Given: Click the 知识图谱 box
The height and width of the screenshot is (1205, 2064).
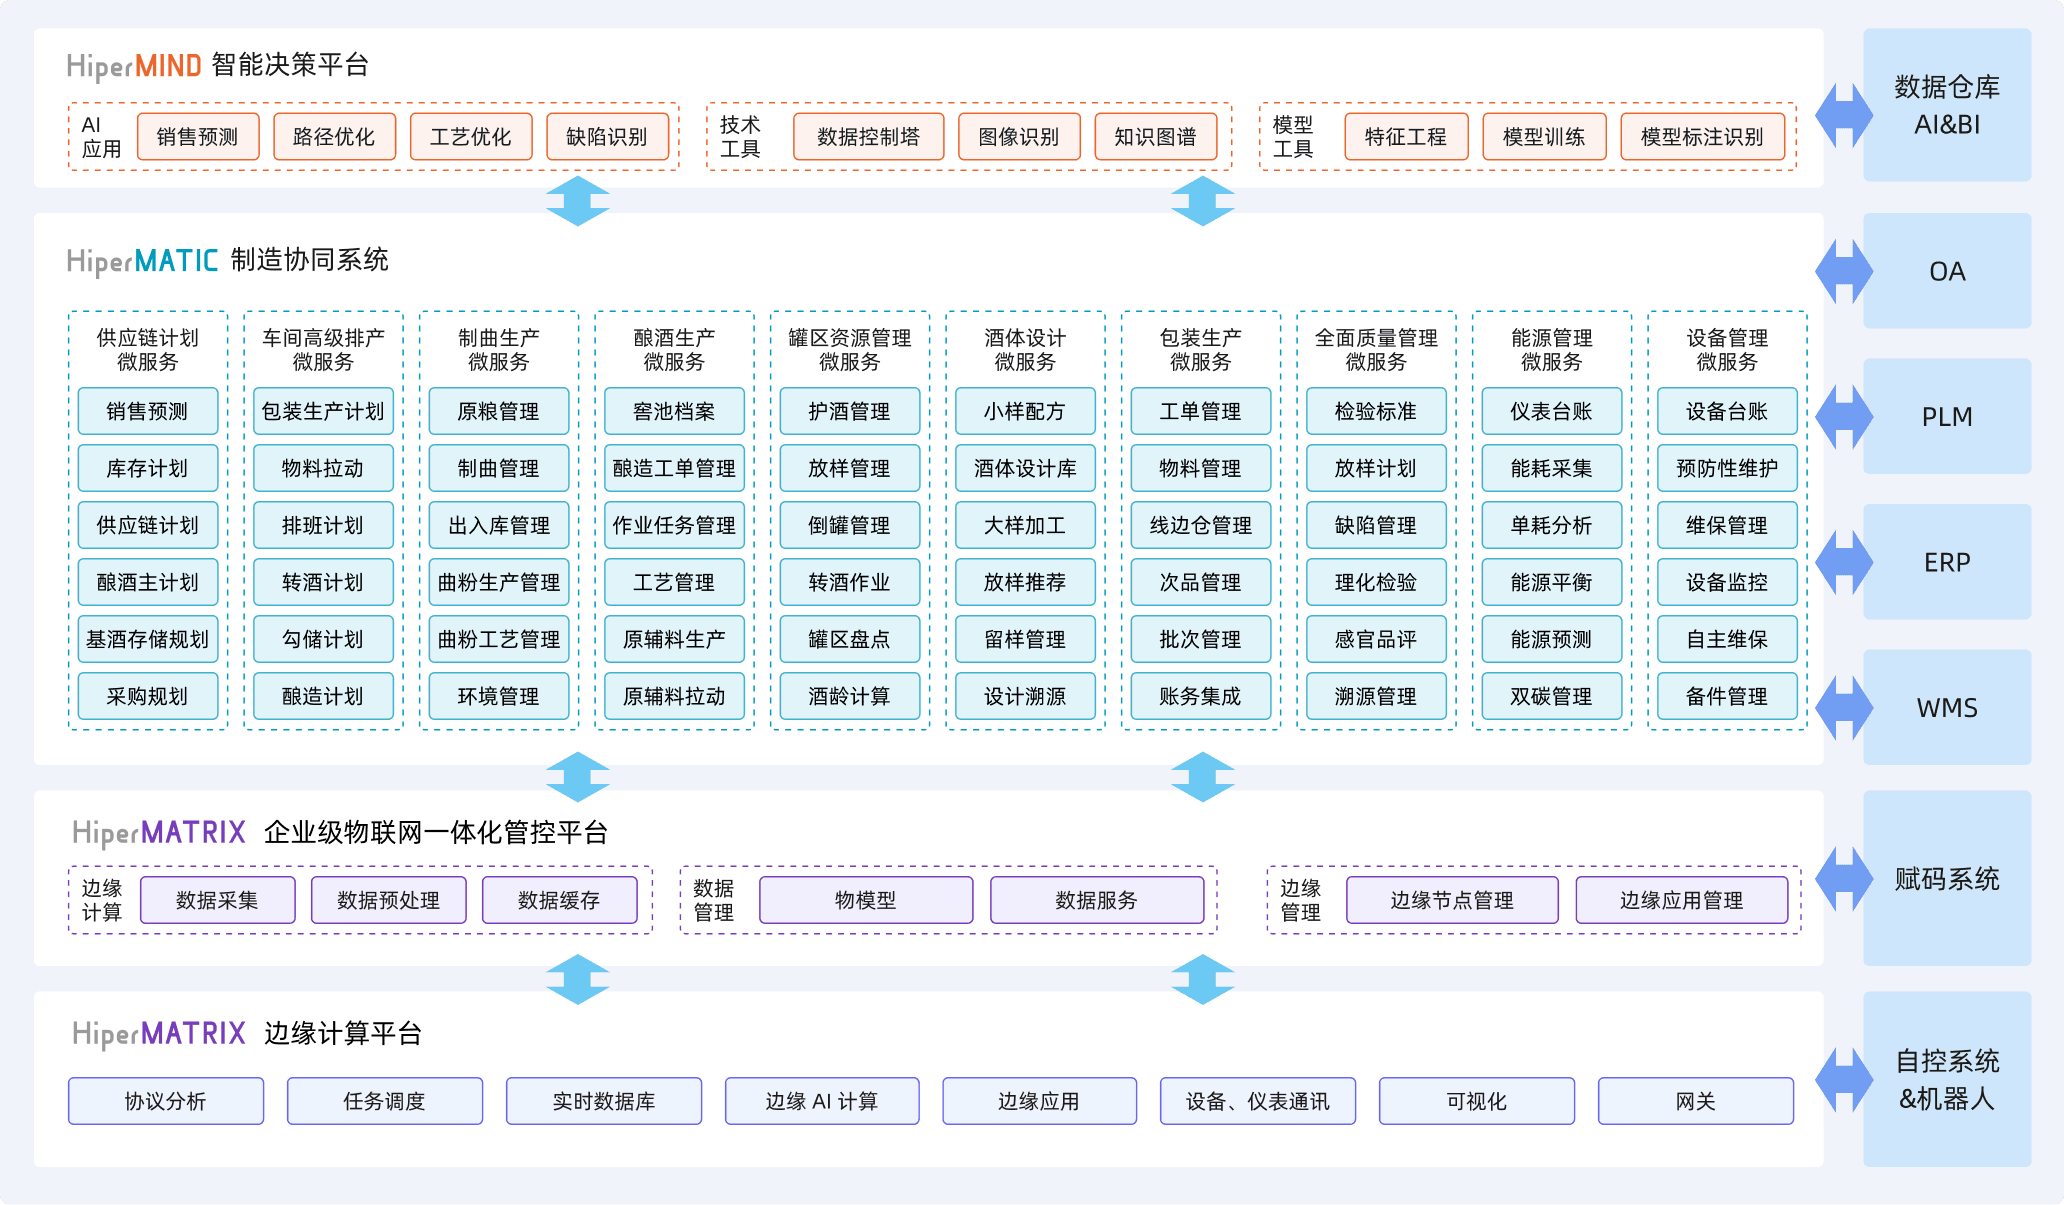Looking at the screenshot, I should pyautogui.click(x=1156, y=137).
